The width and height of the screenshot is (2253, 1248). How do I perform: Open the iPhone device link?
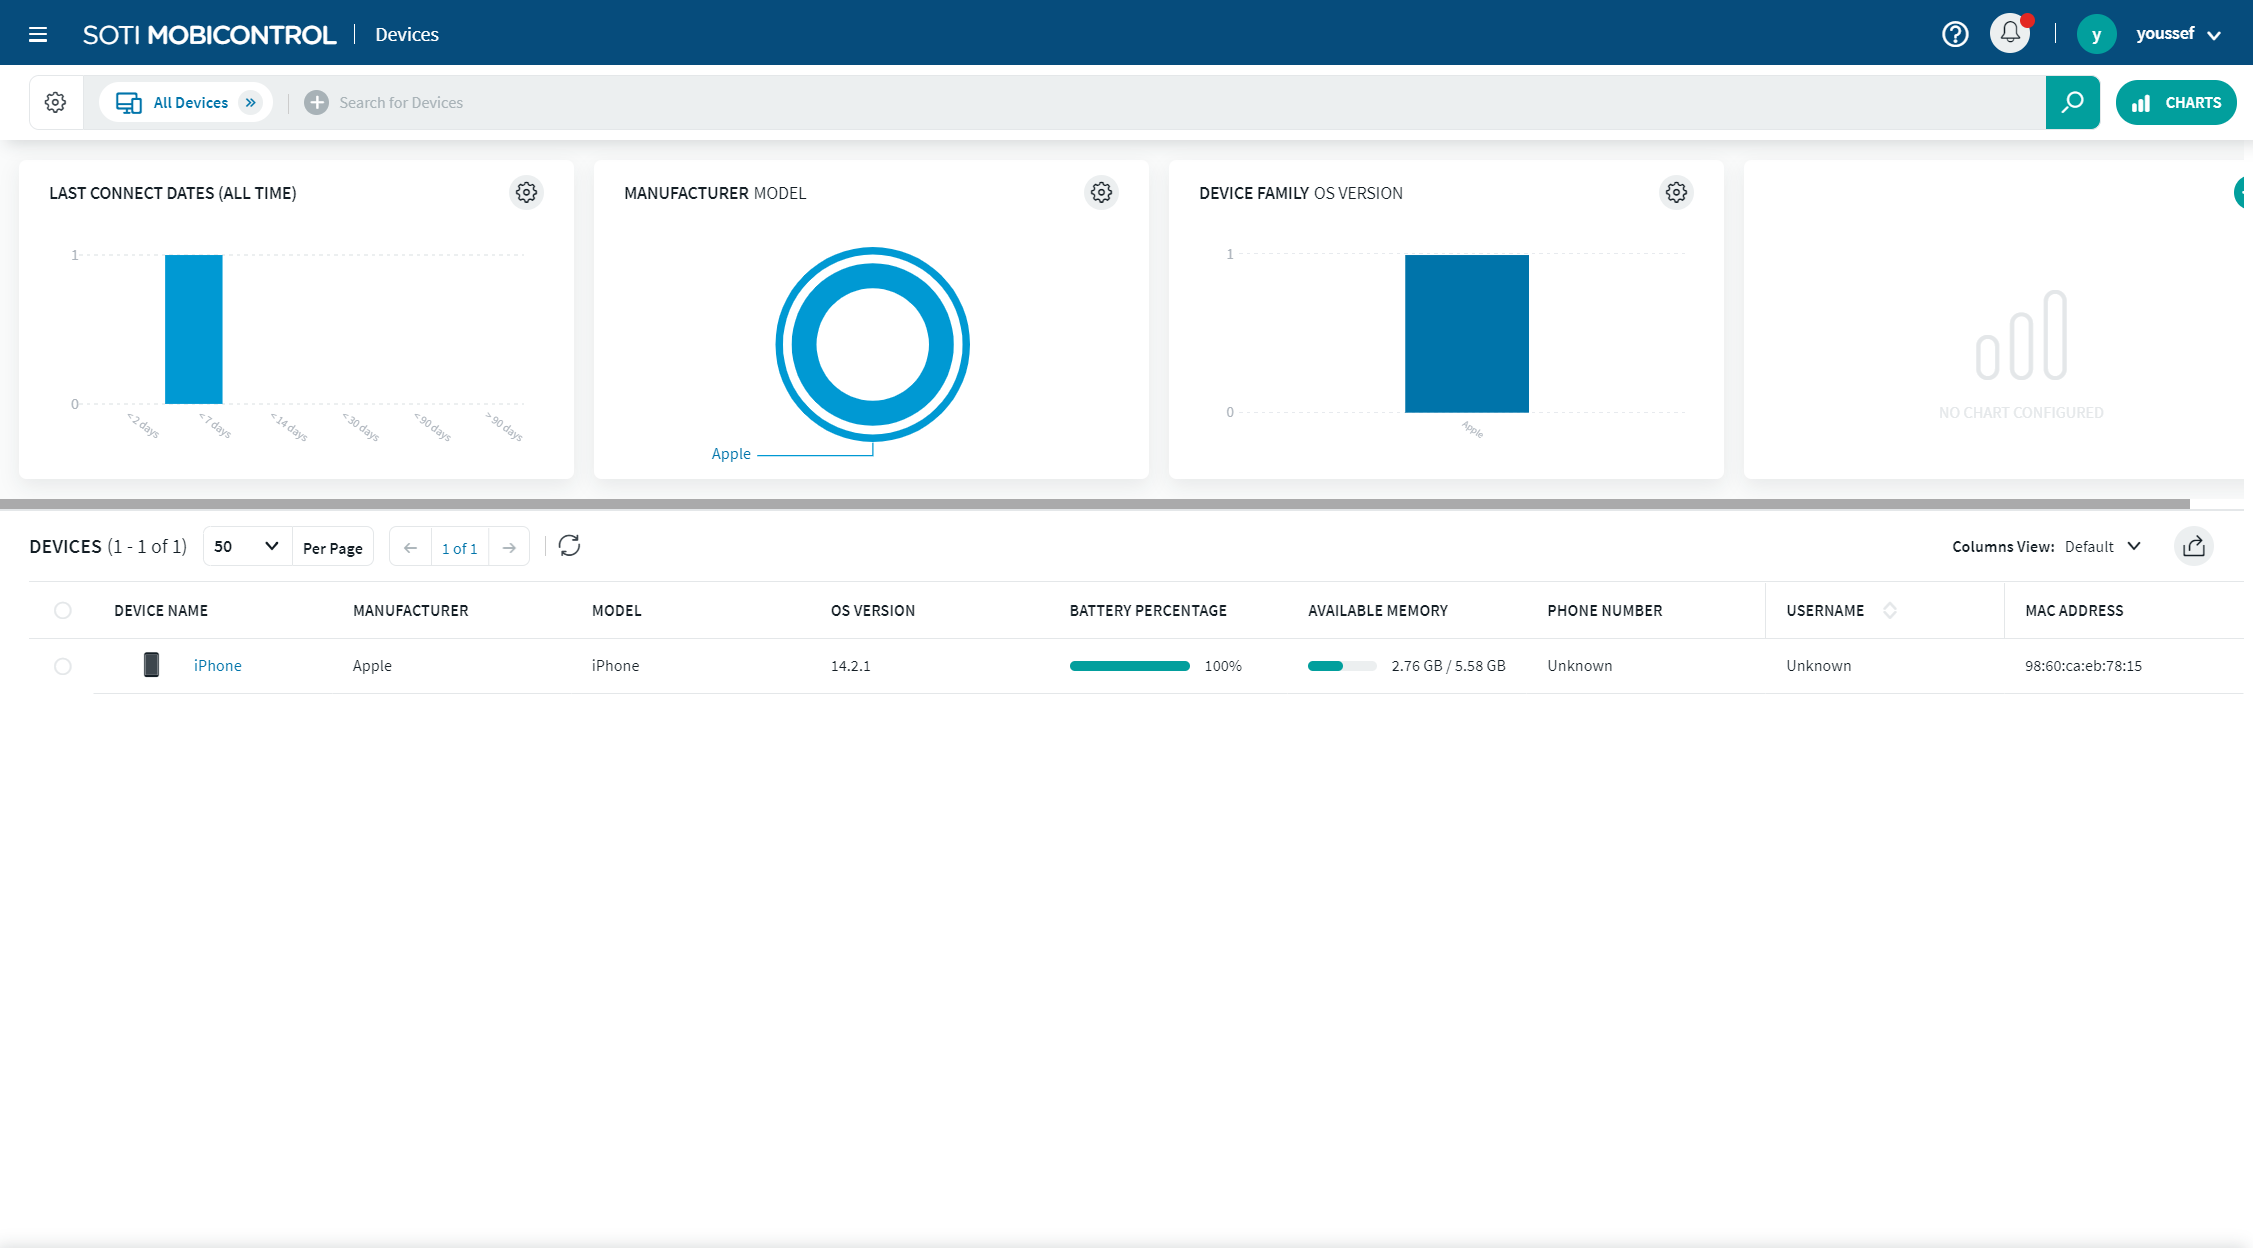point(217,666)
